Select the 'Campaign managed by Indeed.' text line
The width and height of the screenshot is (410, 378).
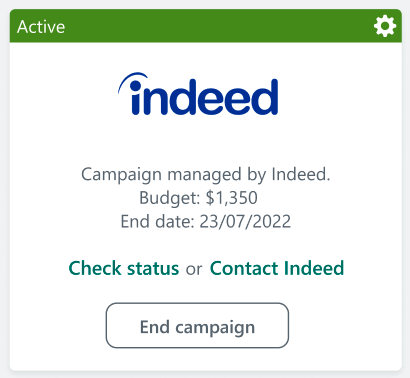click(x=206, y=174)
